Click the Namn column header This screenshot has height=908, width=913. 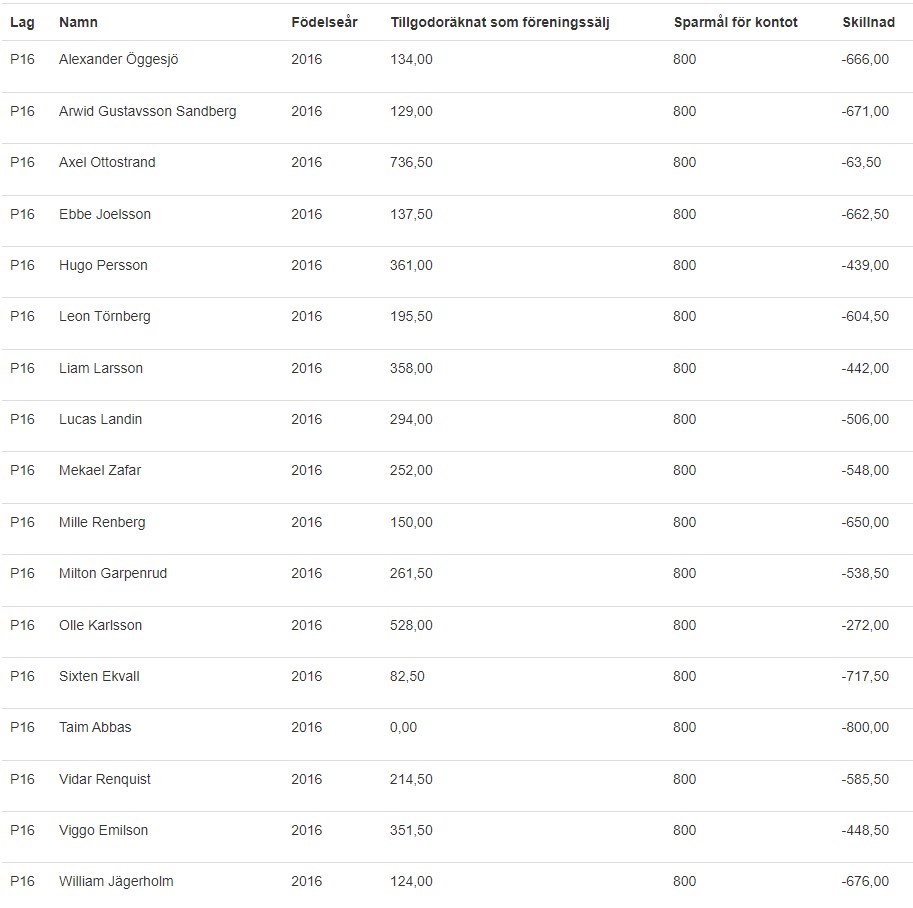point(78,22)
